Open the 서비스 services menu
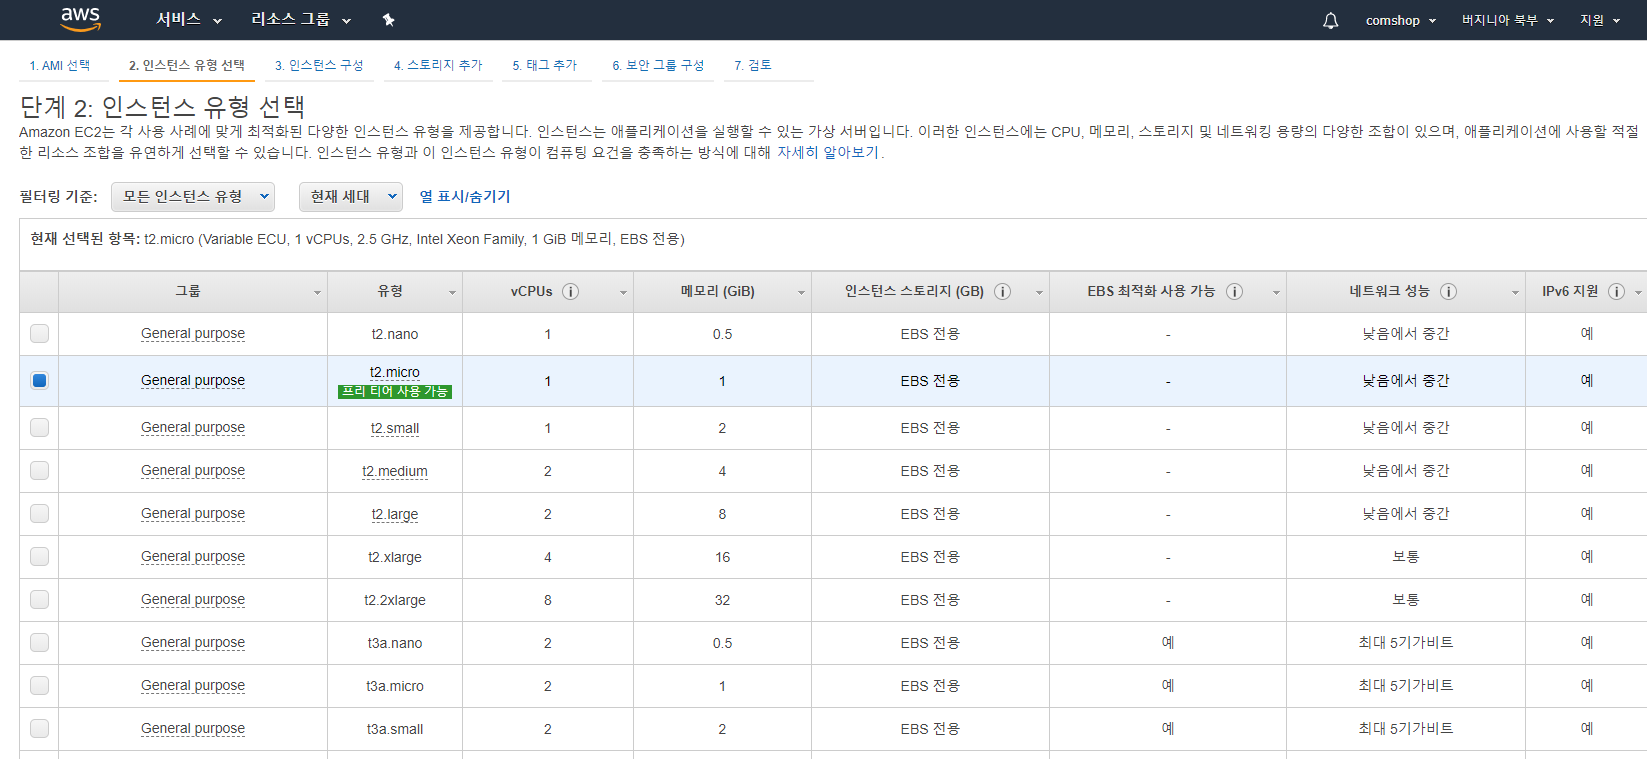Screen dimensions: 1647x759 click(x=189, y=19)
